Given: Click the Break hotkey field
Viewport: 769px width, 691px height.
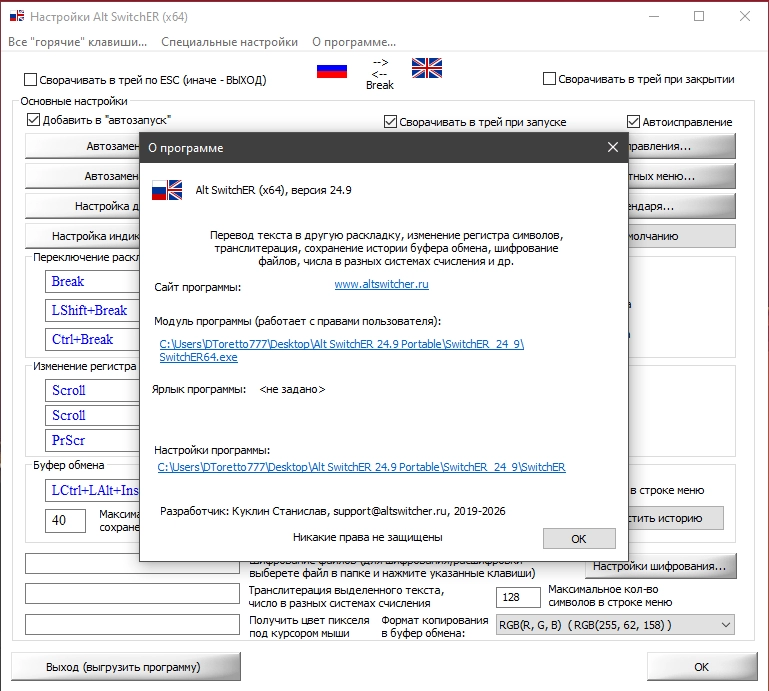Looking at the screenshot, I should click(92, 282).
